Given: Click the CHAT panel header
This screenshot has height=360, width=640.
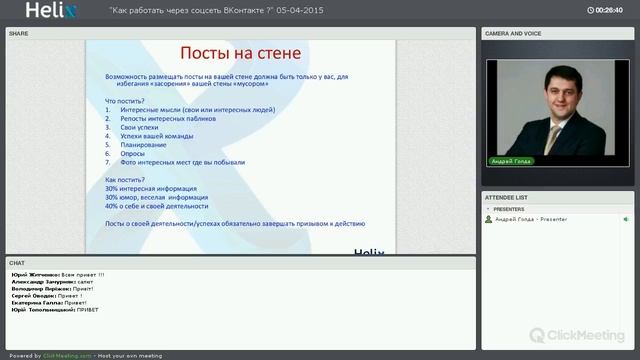Looking at the screenshot, I should point(240,263).
